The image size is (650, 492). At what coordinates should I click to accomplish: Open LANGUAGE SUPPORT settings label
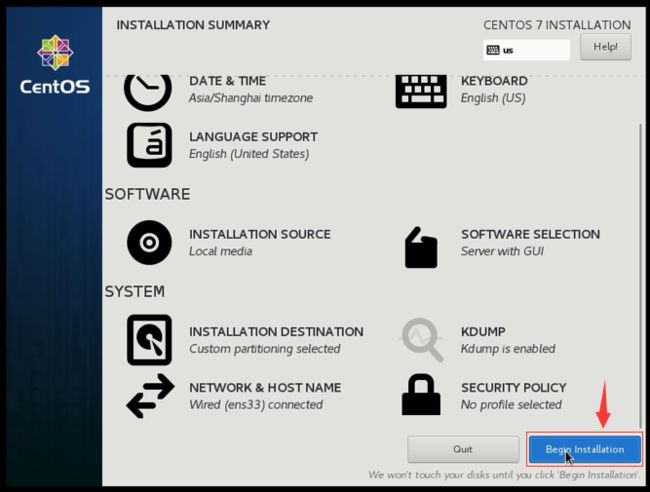pos(253,137)
